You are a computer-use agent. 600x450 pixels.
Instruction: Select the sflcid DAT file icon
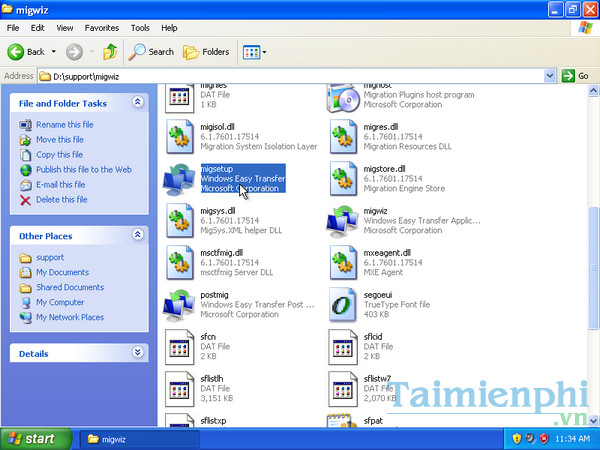(343, 347)
